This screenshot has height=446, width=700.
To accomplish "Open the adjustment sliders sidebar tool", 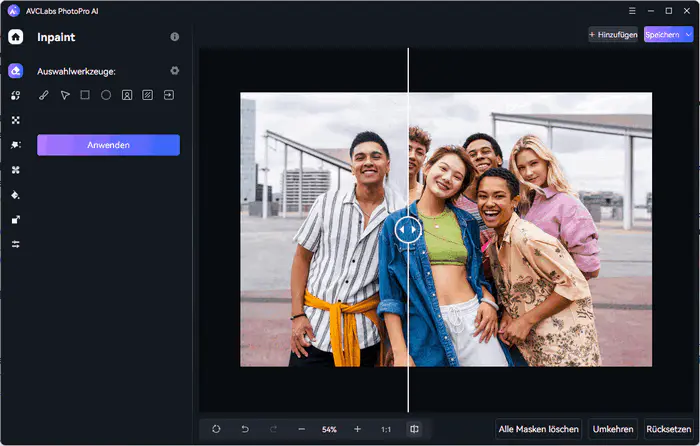I will pyautogui.click(x=16, y=244).
